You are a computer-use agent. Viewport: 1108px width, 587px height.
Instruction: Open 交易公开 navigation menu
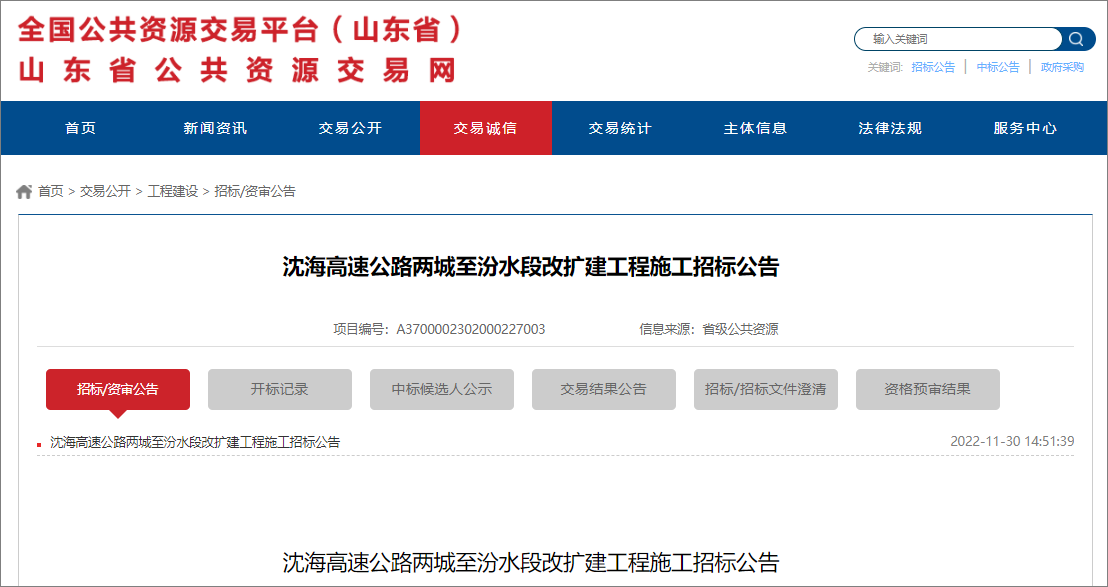pyautogui.click(x=350, y=128)
